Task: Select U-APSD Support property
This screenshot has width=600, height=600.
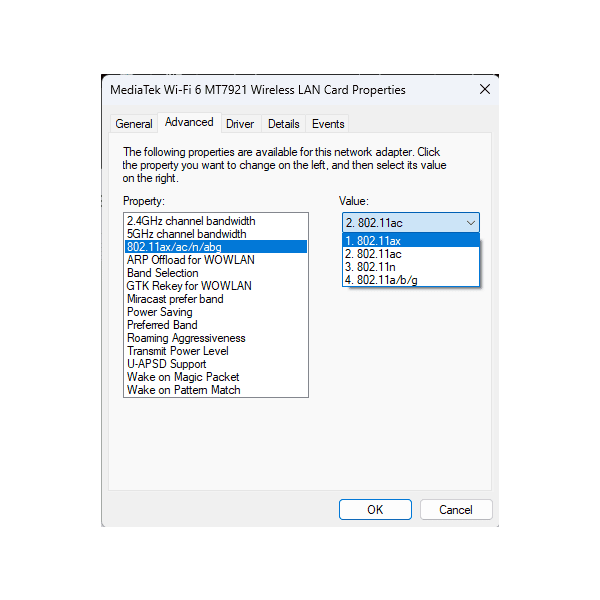Action: tap(216, 364)
